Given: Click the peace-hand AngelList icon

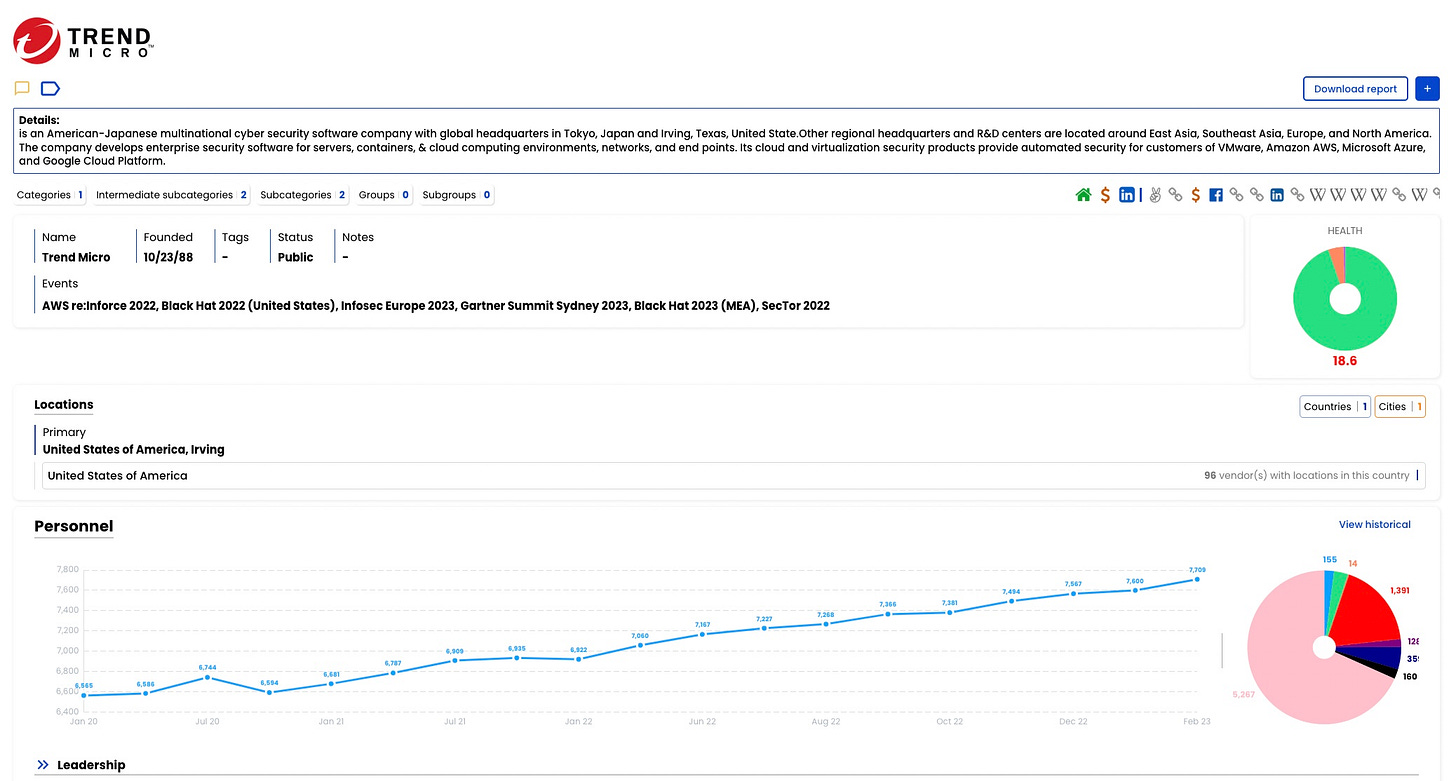Looking at the screenshot, I should point(1154,195).
